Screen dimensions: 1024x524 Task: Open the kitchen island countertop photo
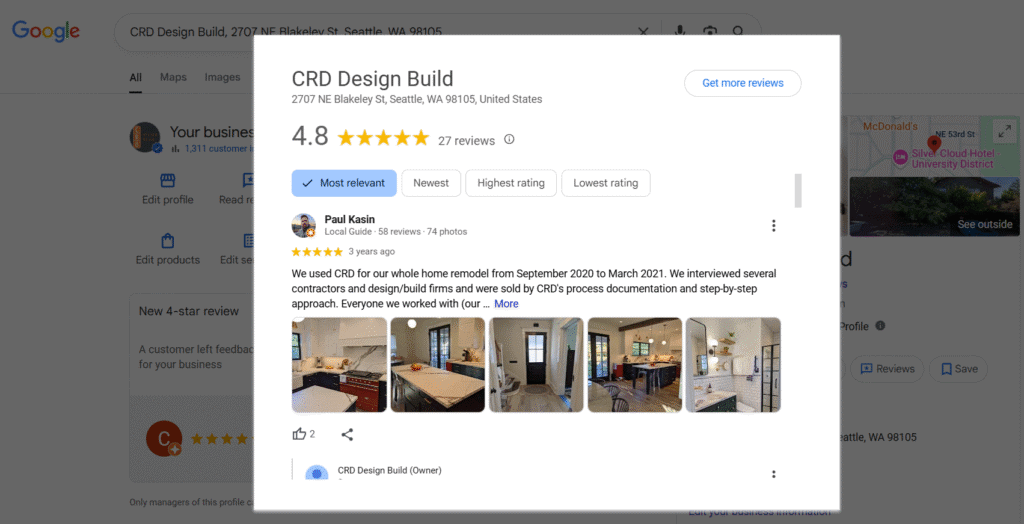(438, 365)
